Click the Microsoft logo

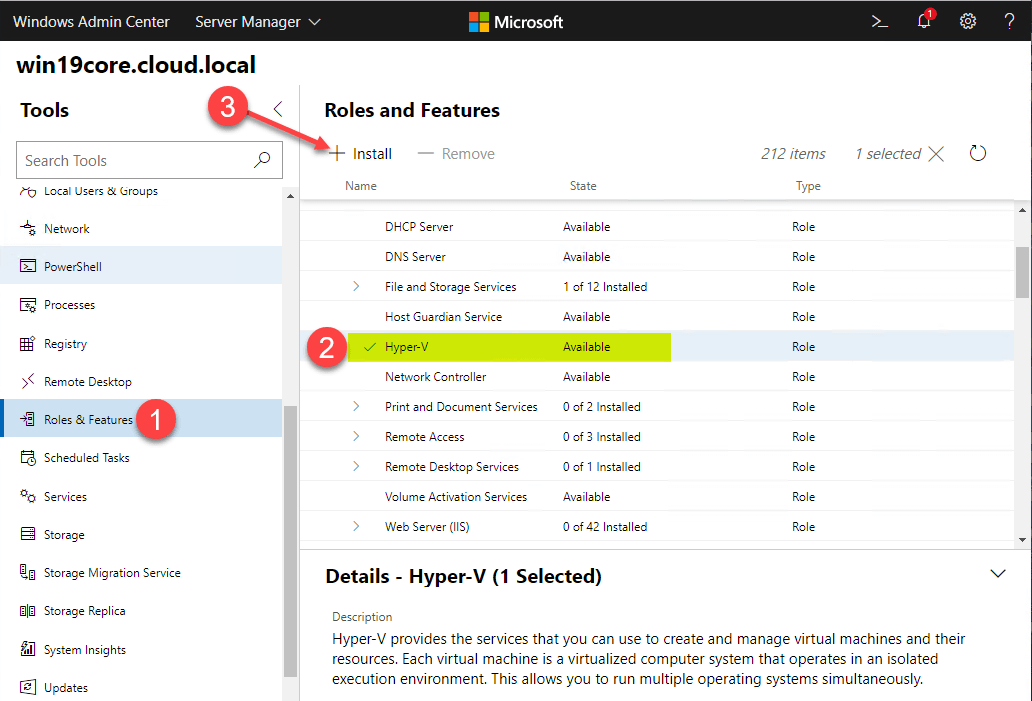tap(515, 22)
